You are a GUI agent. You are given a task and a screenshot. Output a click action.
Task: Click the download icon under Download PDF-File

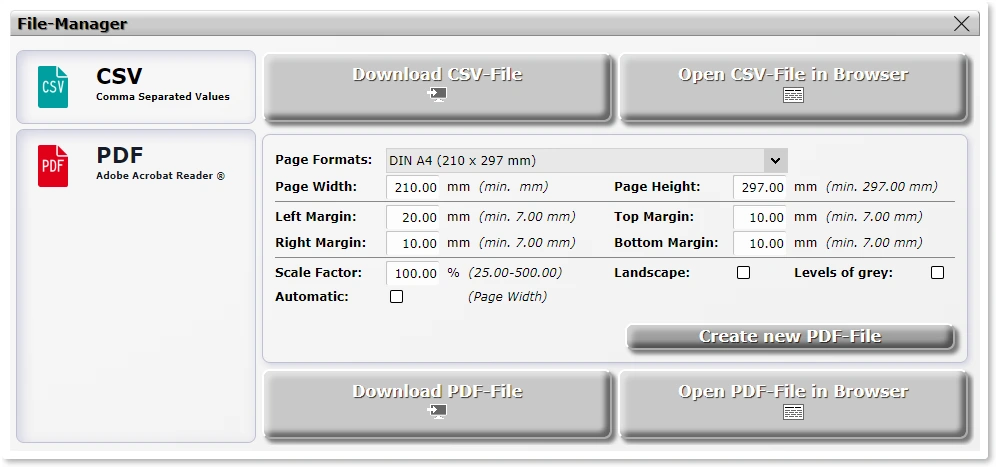click(x=437, y=412)
